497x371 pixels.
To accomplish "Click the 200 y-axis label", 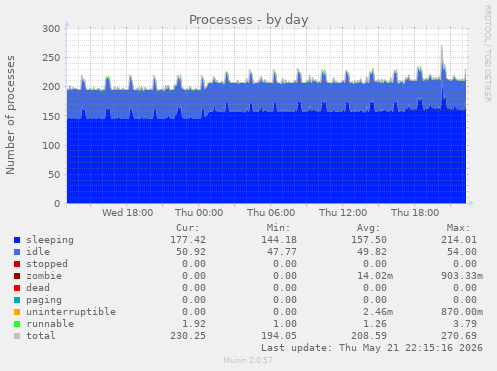I will coord(51,87).
